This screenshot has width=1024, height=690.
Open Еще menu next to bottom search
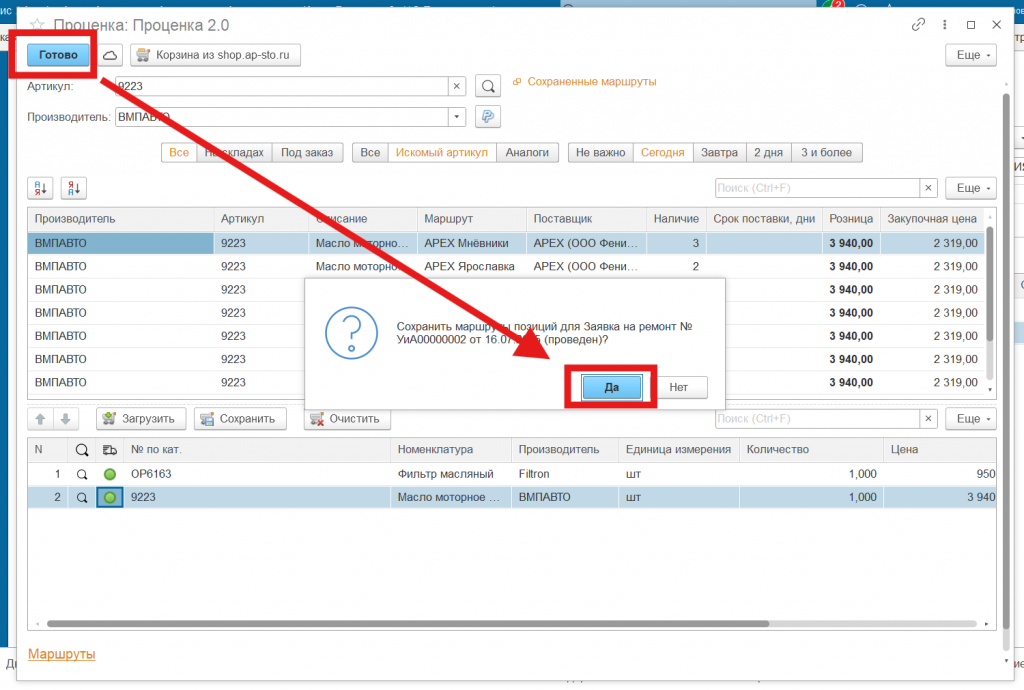tap(971, 419)
